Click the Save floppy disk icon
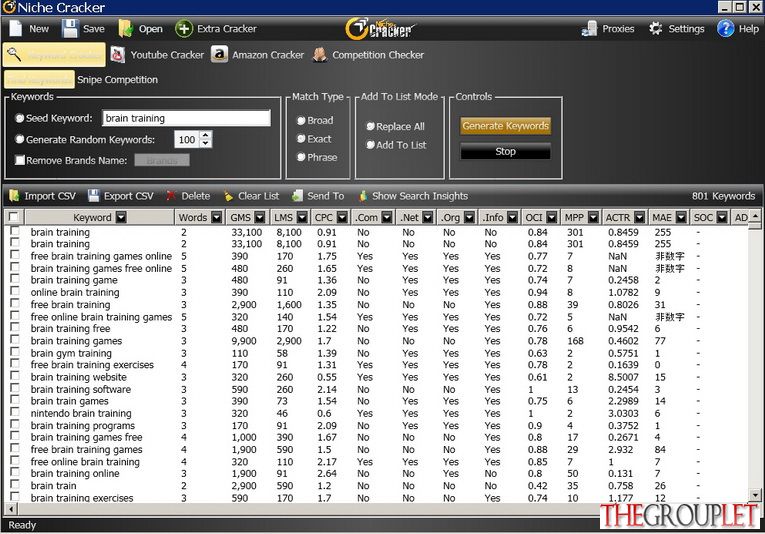The image size is (765, 534). click(x=70, y=29)
